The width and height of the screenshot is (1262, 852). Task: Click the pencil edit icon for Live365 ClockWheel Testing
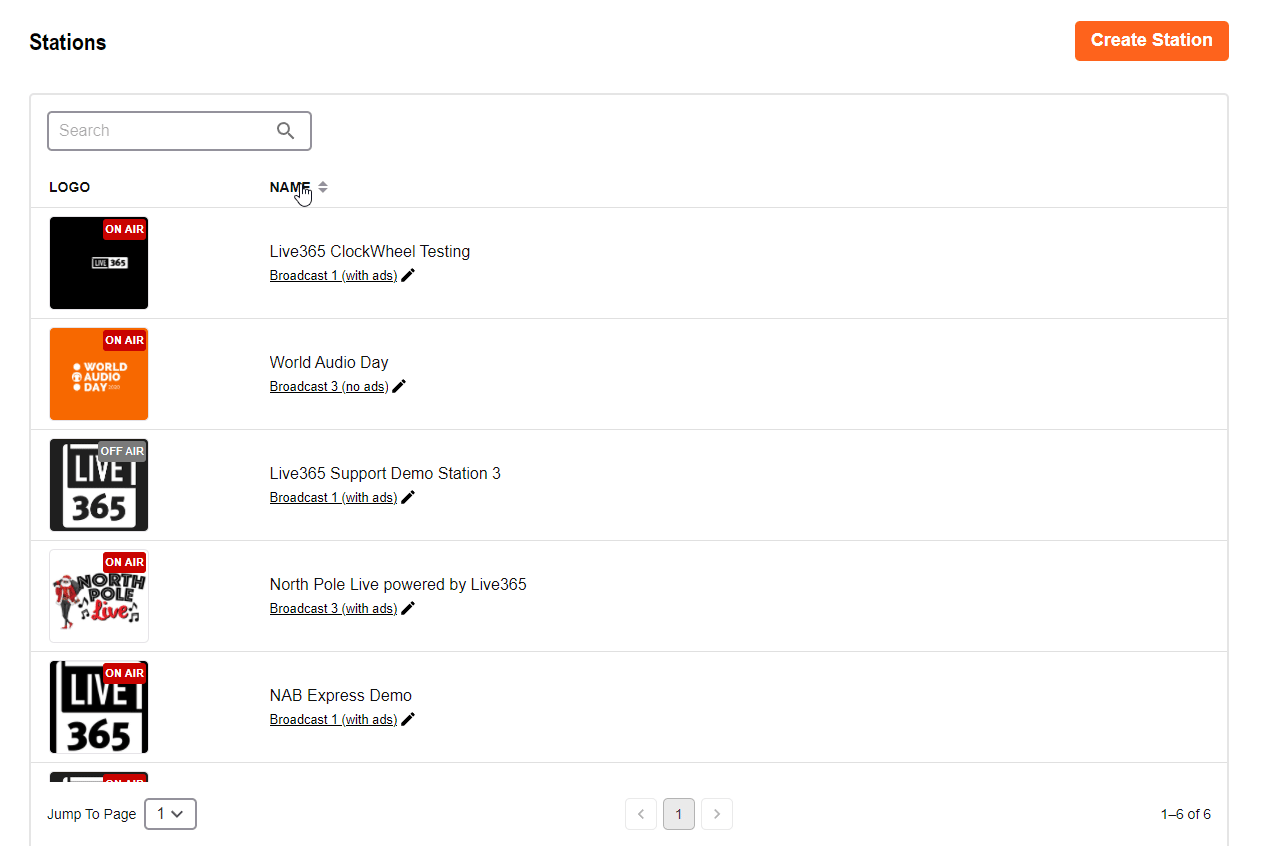[408, 274]
